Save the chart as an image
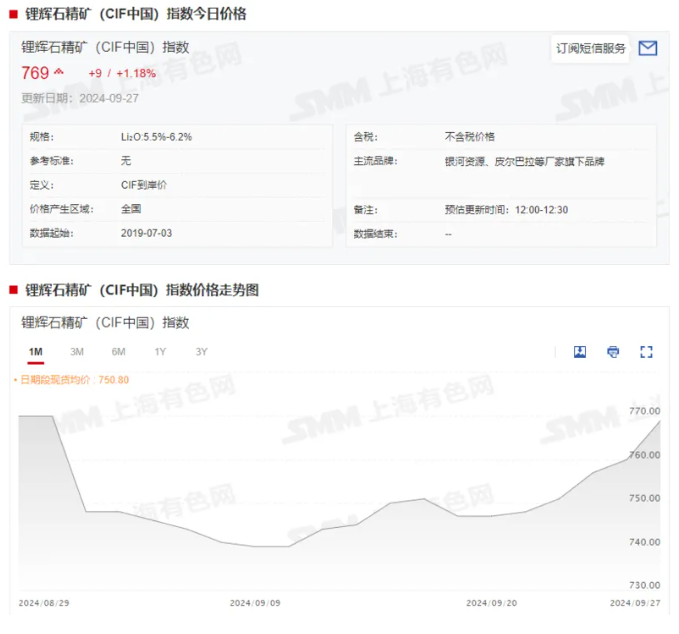The height and width of the screenshot is (634, 679). pyautogui.click(x=580, y=352)
